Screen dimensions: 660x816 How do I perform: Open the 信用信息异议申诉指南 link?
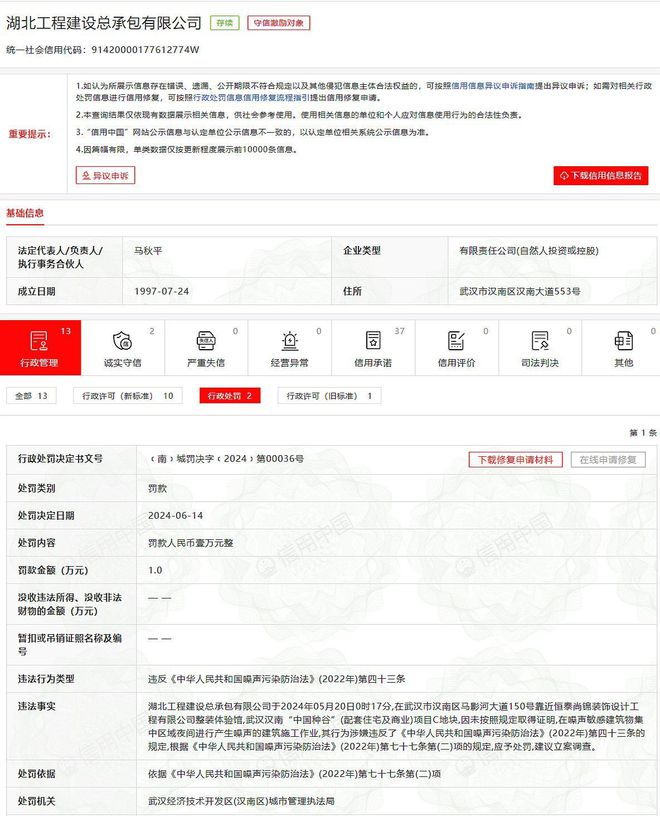pyautogui.click(x=493, y=86)
